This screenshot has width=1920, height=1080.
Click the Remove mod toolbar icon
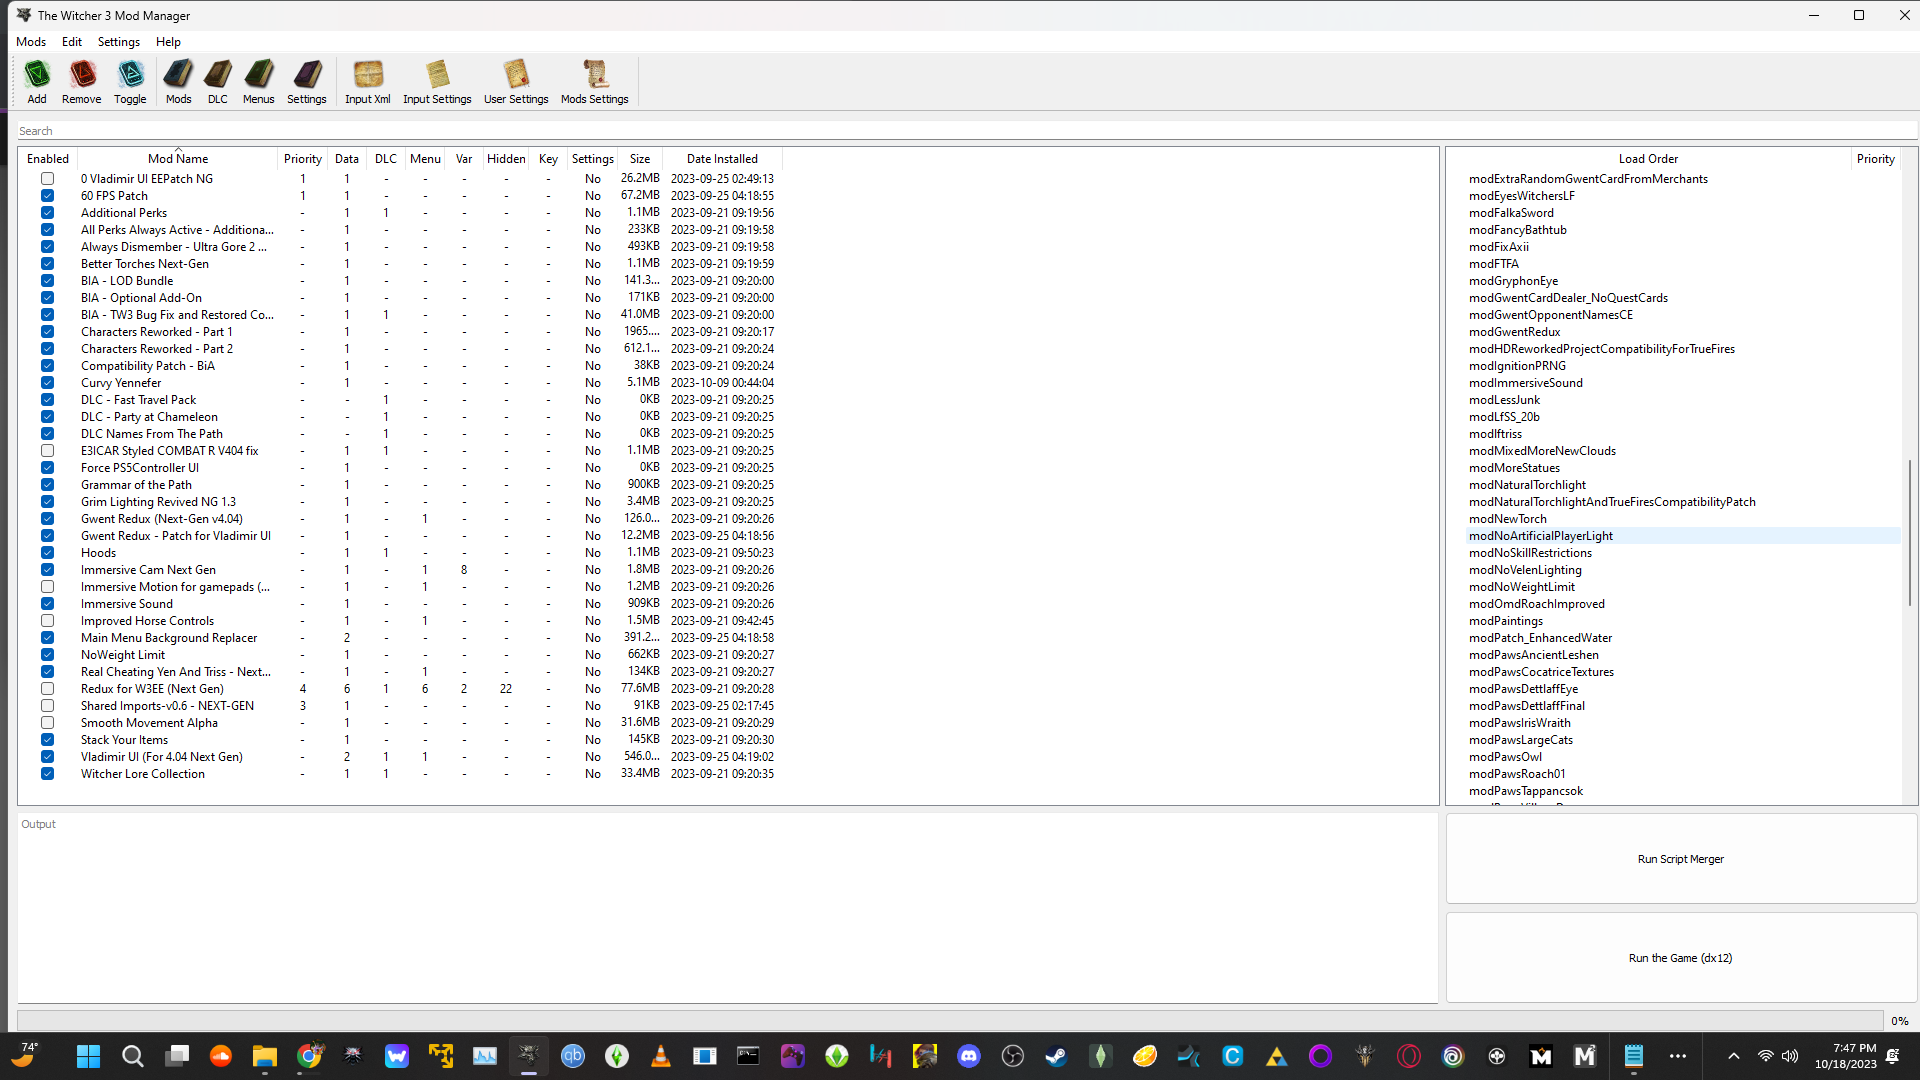81,82
